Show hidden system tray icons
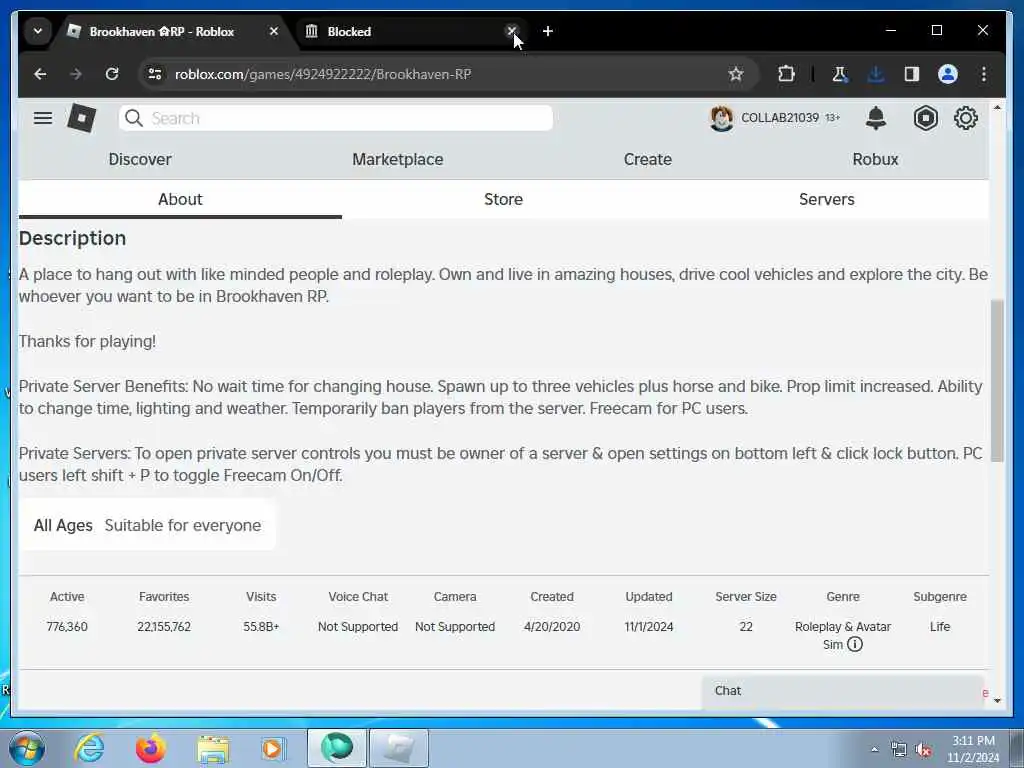Image resolution: width=1024 pixels, height=768 pixels. coord(874,750)
